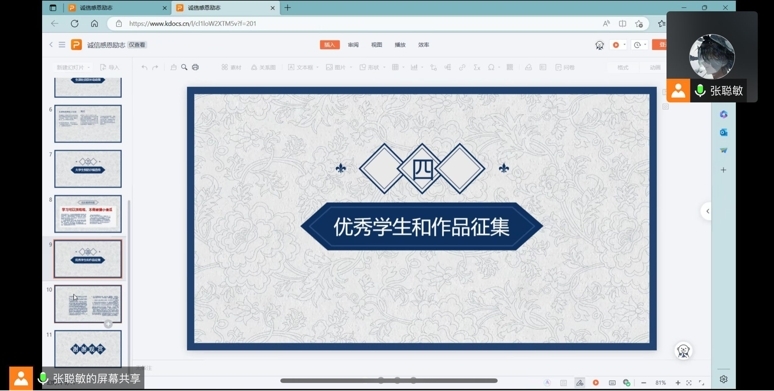Select slide 11 thumbnail
The width and height of the screenshot is (774, 391).
pos(88,349)
